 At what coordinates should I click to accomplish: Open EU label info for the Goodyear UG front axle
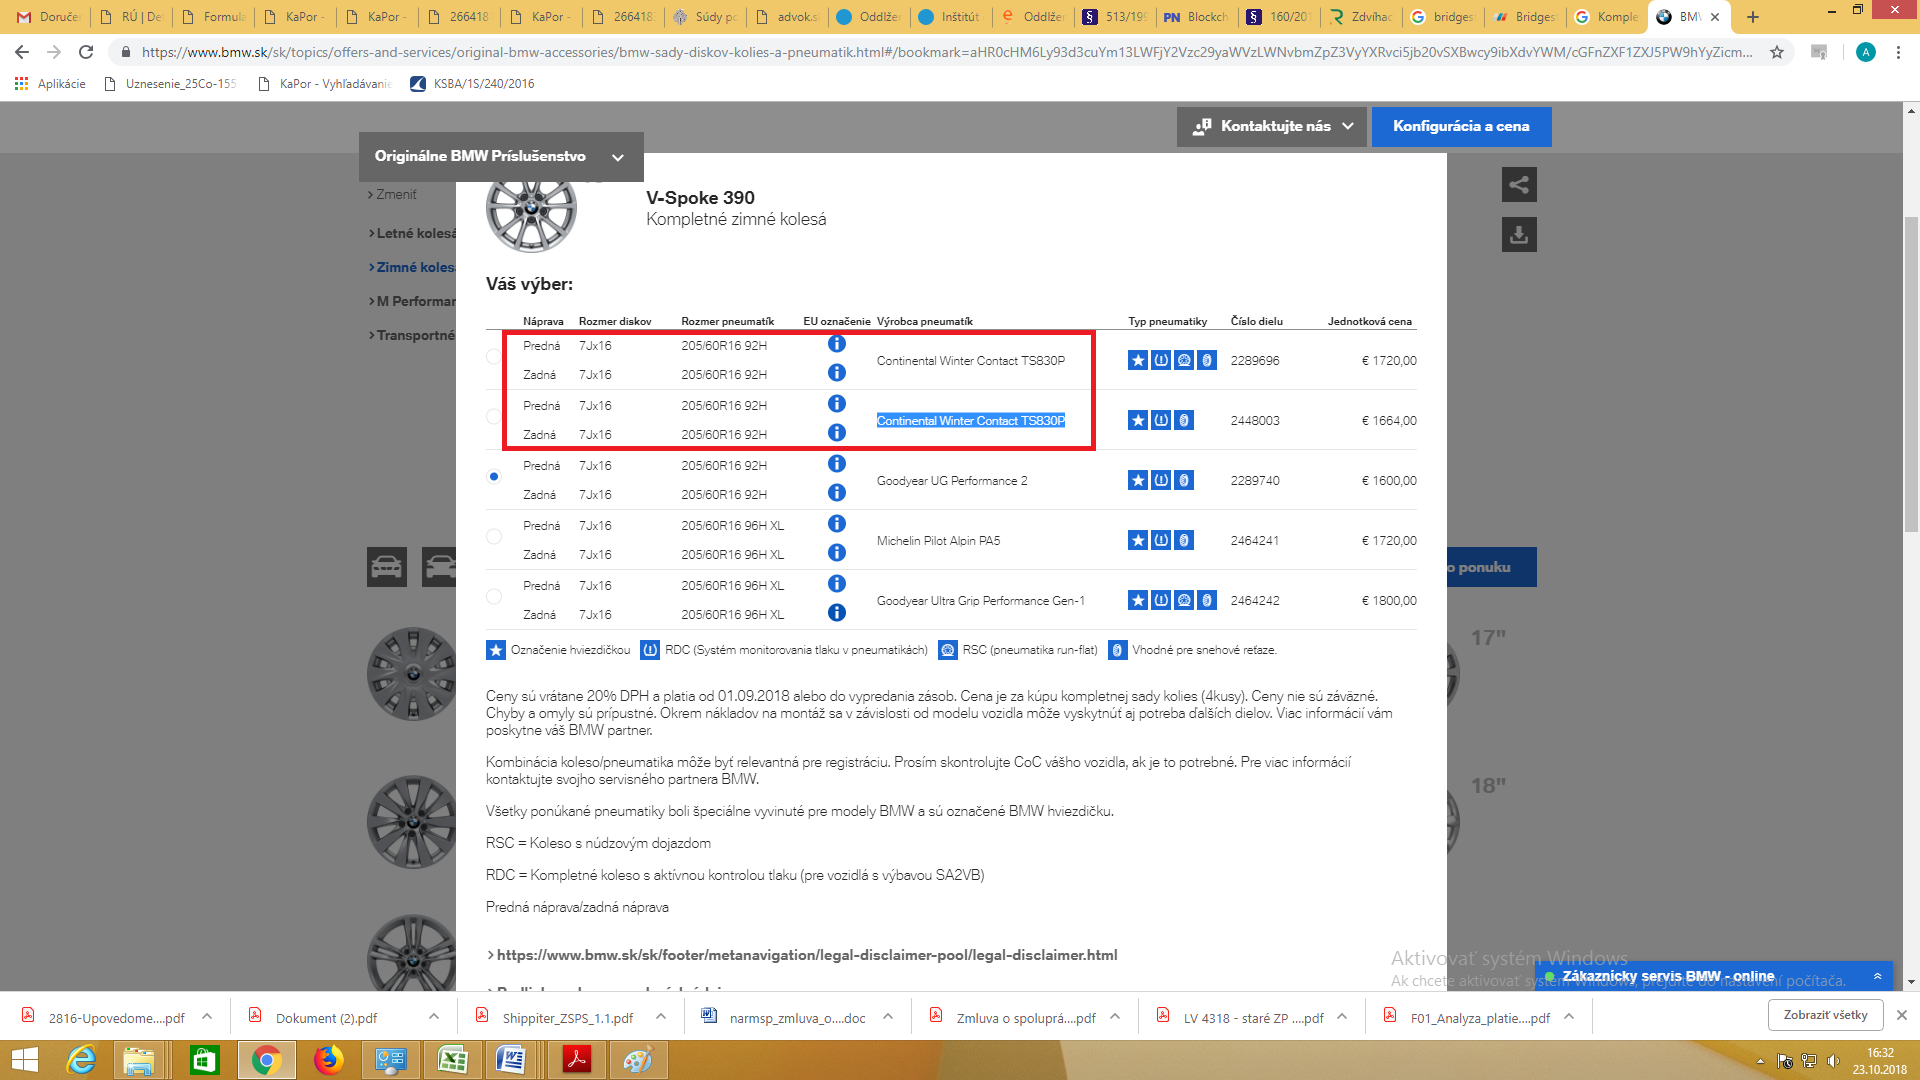[837, 464]
